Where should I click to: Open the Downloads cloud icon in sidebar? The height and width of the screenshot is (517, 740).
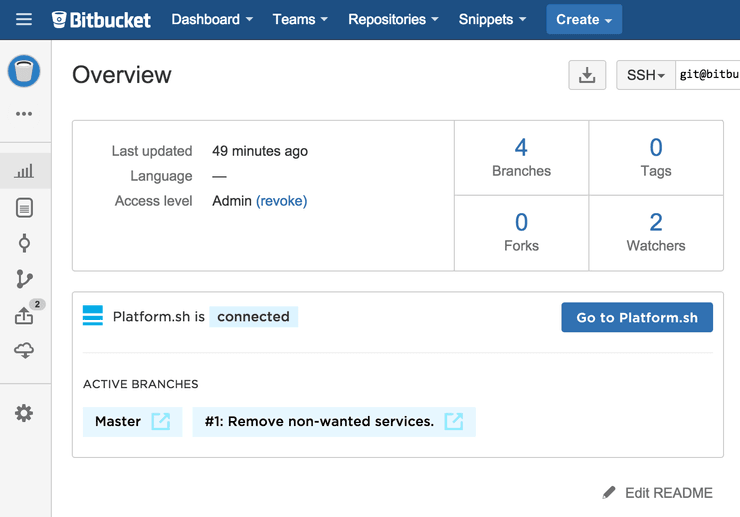point(24,350)
